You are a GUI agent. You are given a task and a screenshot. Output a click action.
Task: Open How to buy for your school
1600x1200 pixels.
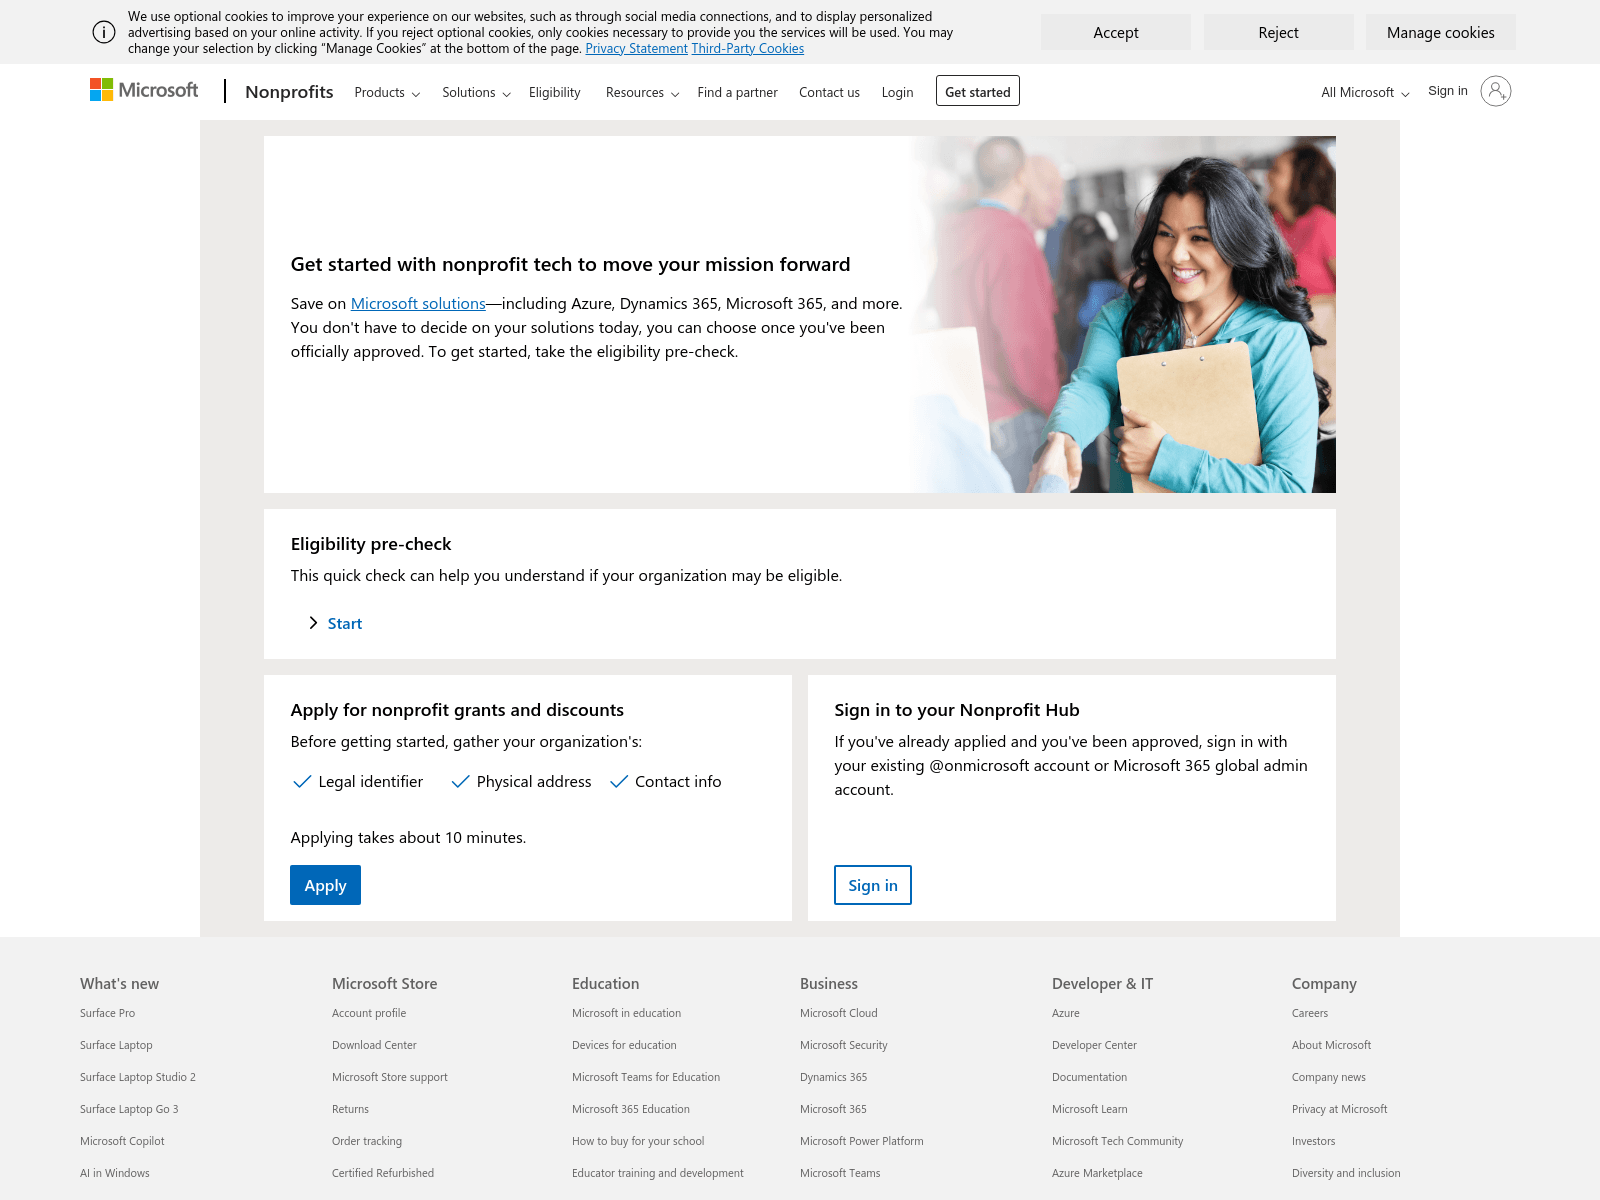(638, 1141)
